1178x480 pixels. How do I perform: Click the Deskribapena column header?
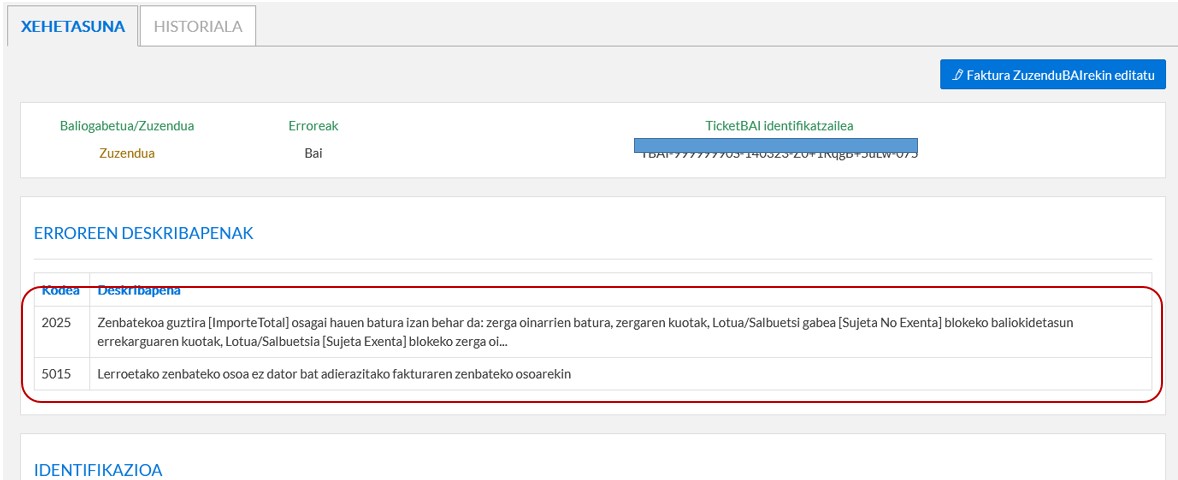pos(139,291)
